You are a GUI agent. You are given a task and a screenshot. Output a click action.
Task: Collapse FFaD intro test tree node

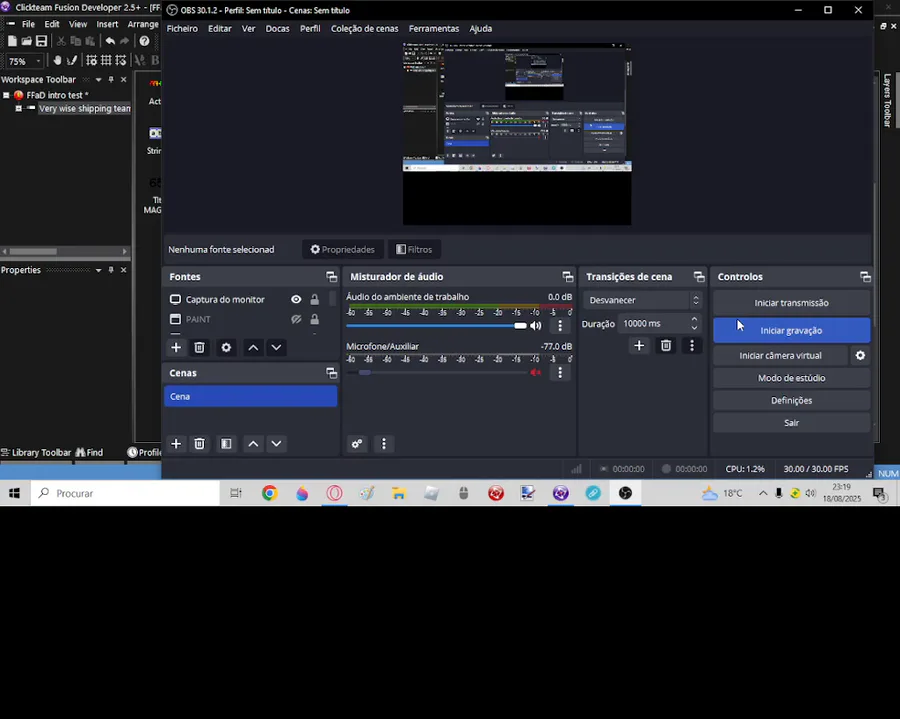click(x=6, y=95)
